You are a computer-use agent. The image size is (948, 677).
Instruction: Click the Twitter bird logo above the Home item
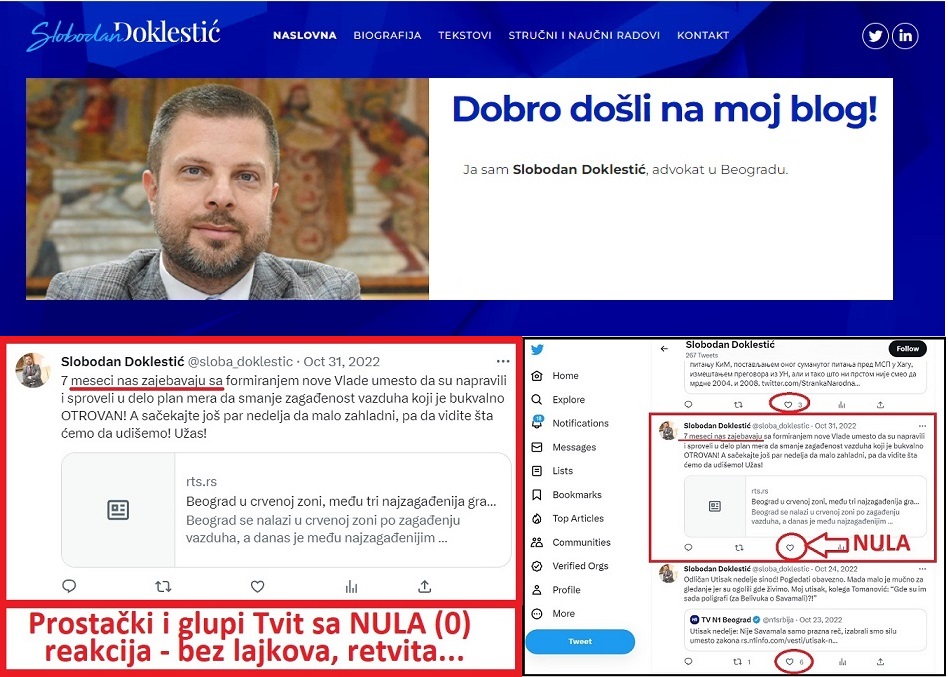[x=538, y=350]
